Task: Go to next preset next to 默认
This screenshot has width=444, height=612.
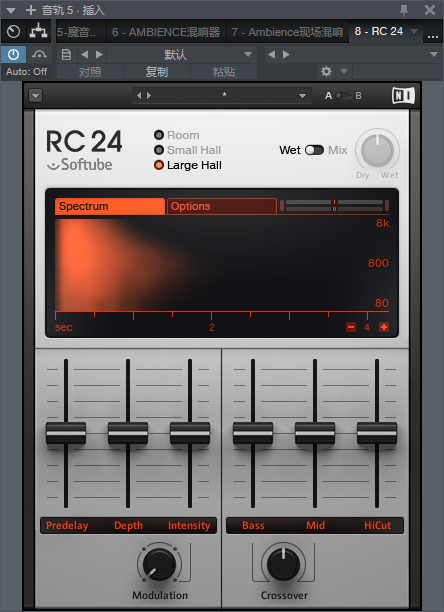Action: 99,55
